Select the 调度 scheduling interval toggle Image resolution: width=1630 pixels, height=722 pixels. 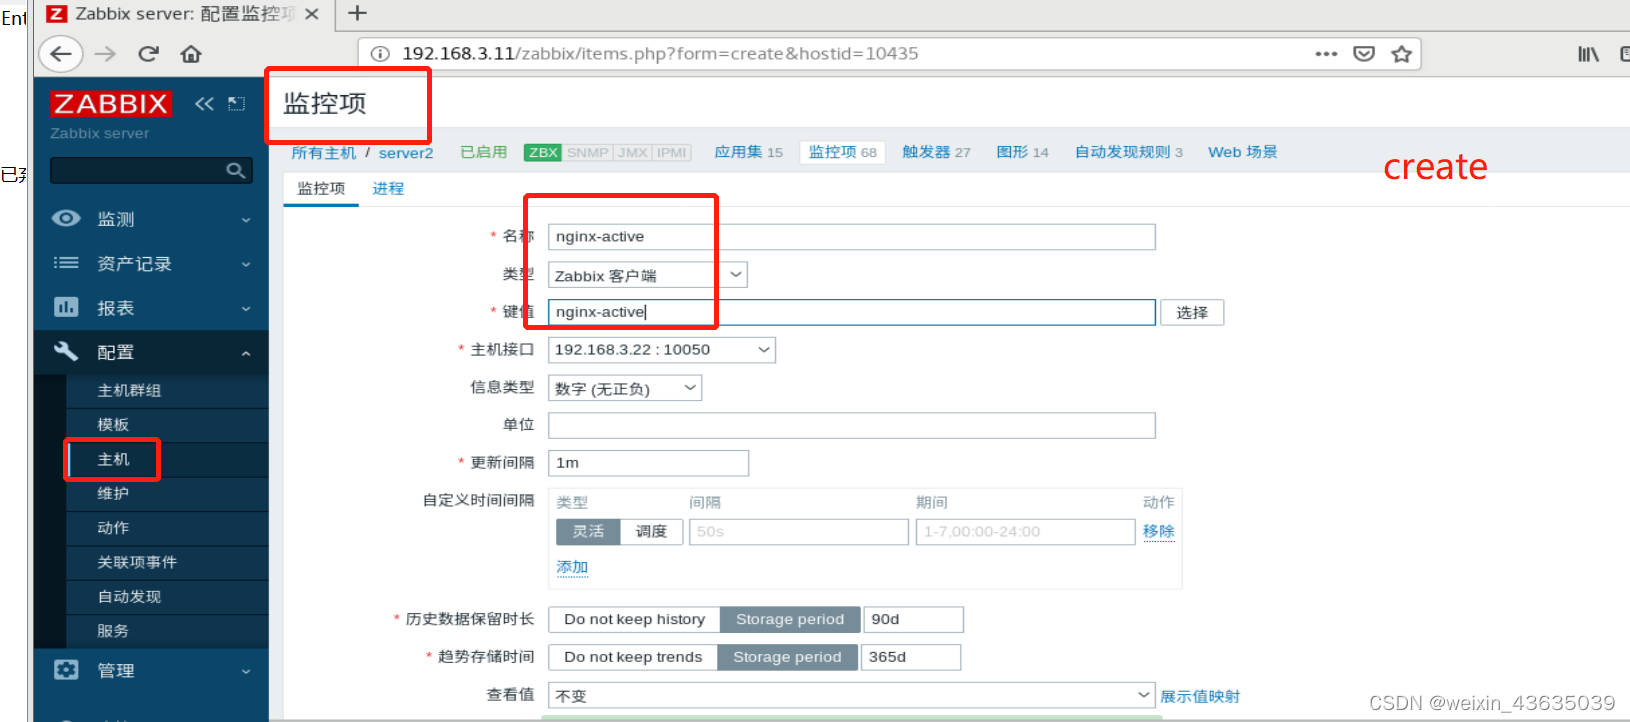pos(651,532)
